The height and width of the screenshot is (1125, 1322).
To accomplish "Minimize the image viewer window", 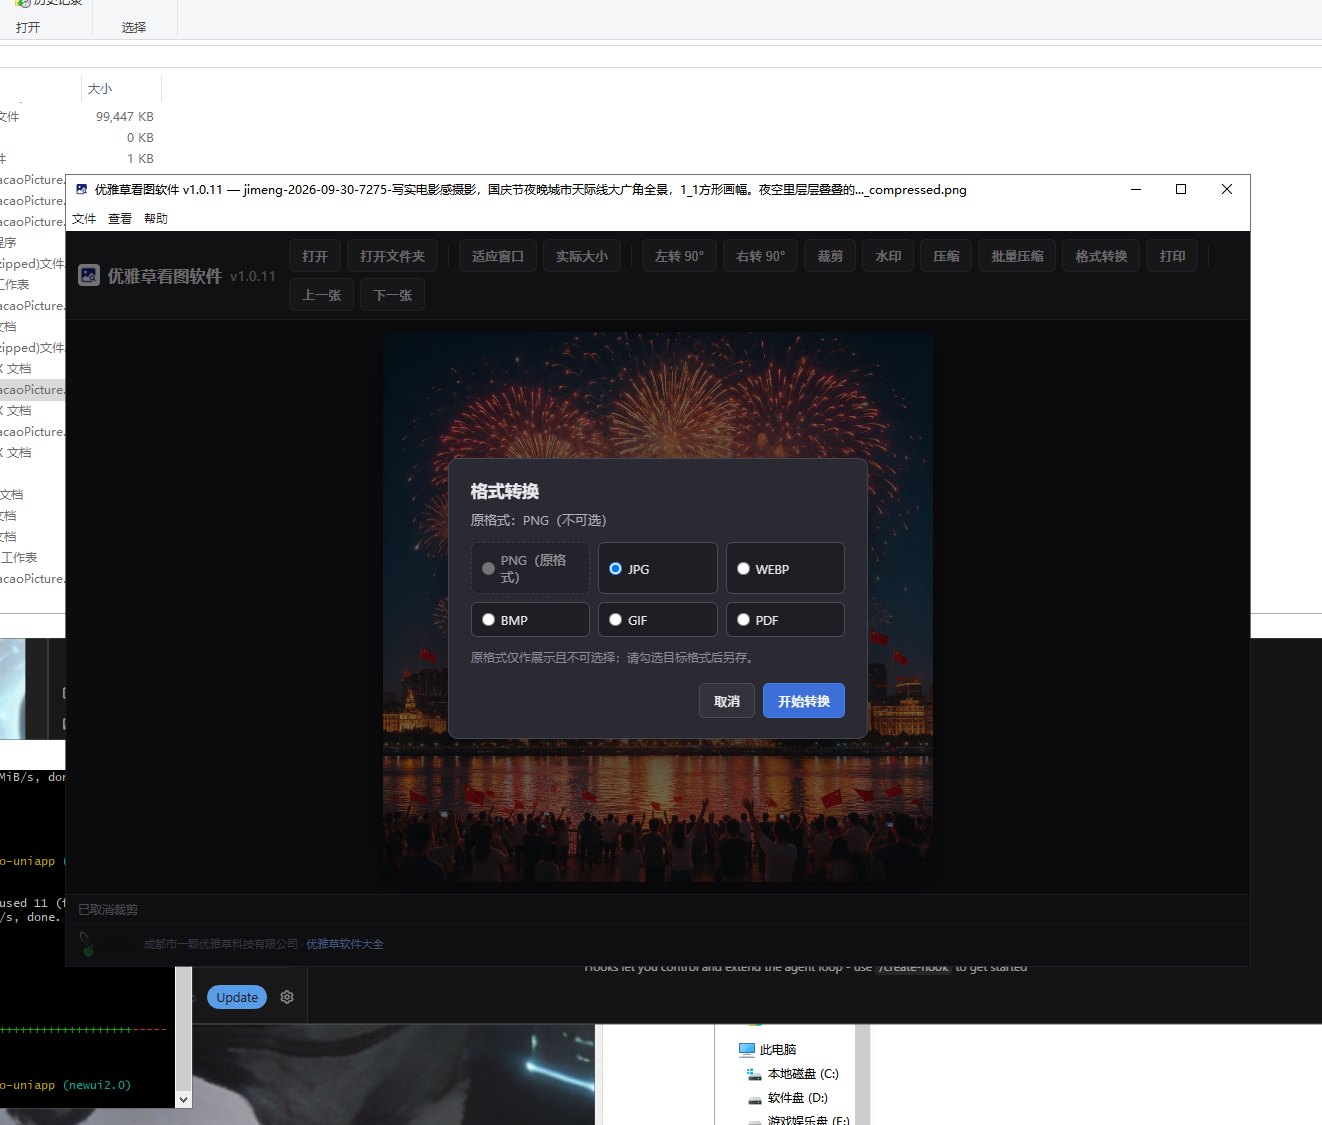I will (x=1136, y=189).
